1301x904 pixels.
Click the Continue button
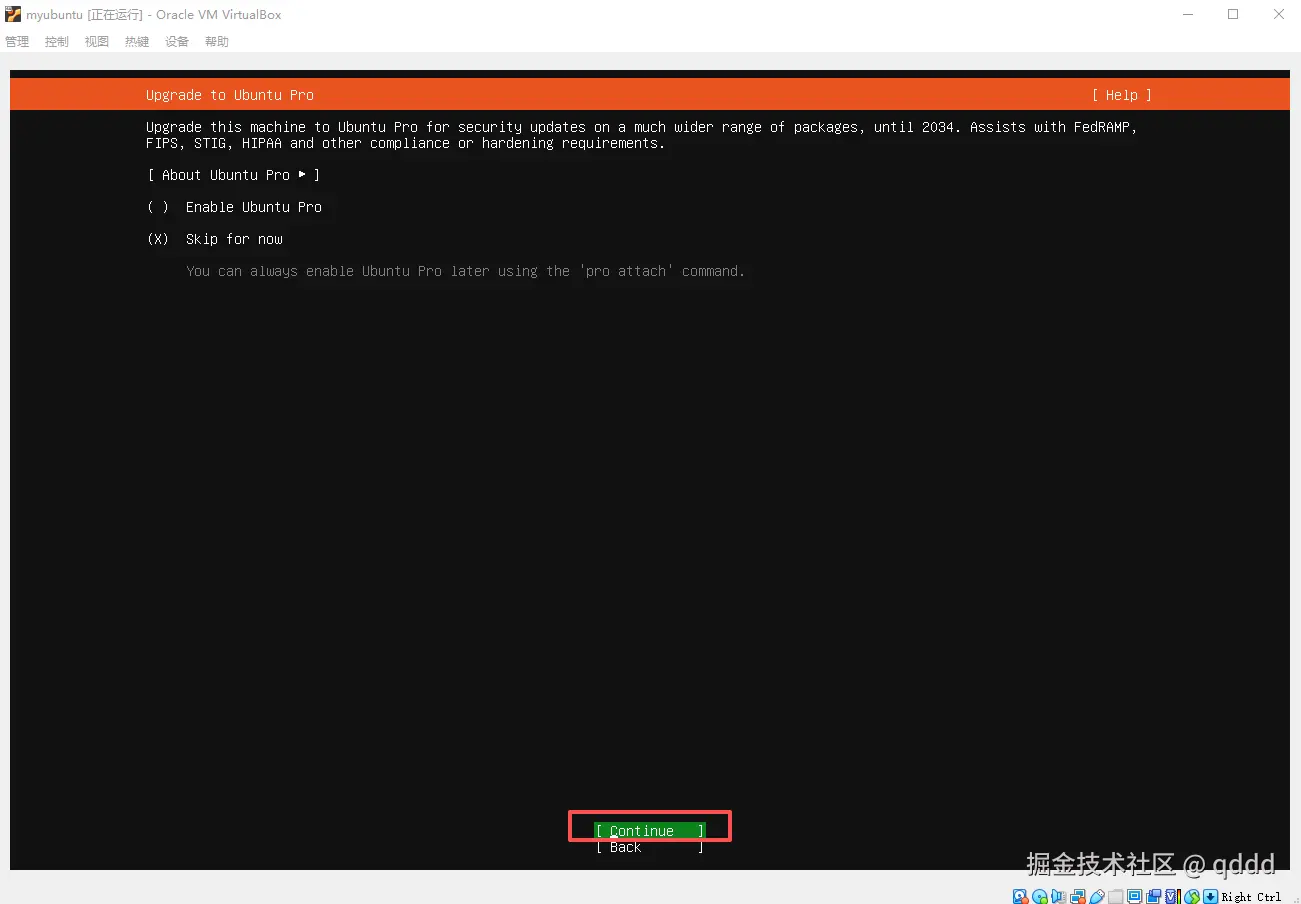(650, 831)
